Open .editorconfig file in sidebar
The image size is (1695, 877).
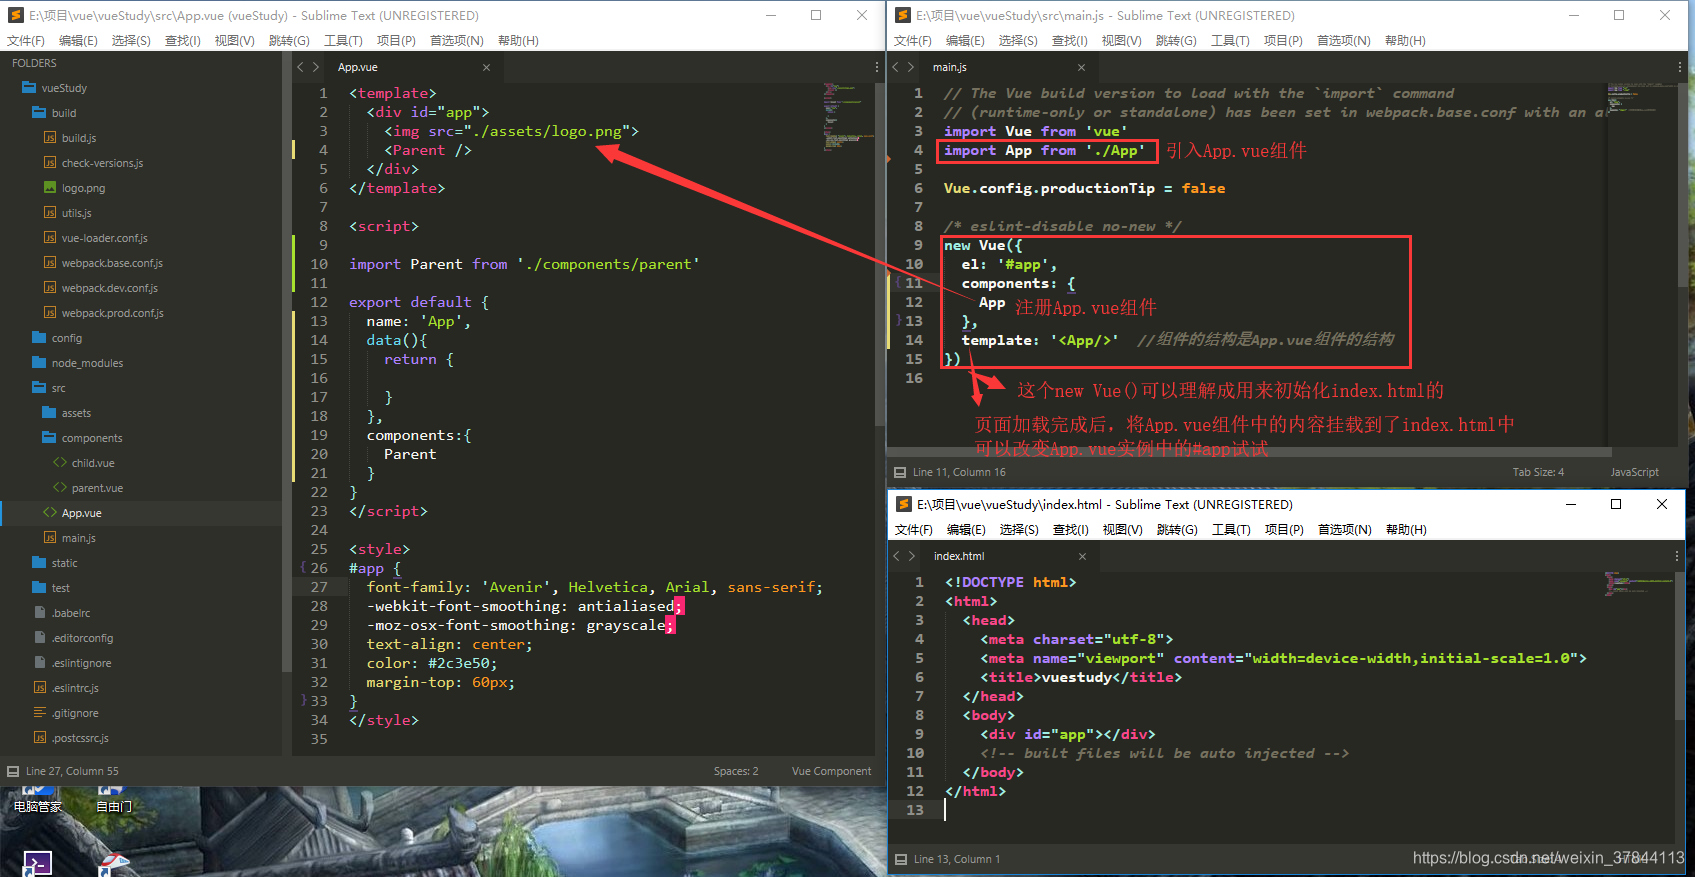(82, 638)
